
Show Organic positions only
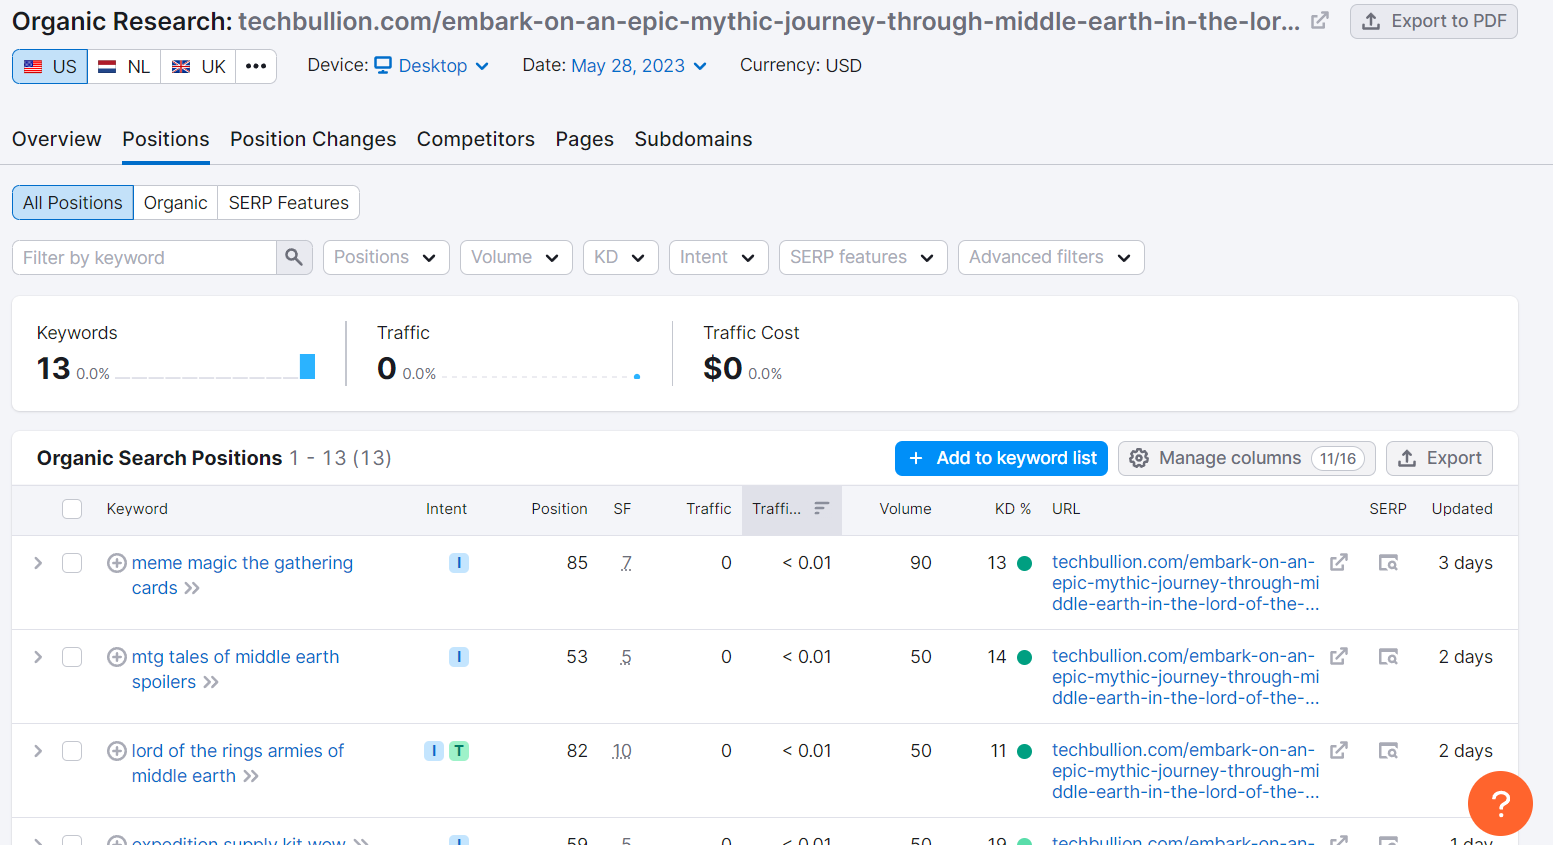[x=176, y=202]
